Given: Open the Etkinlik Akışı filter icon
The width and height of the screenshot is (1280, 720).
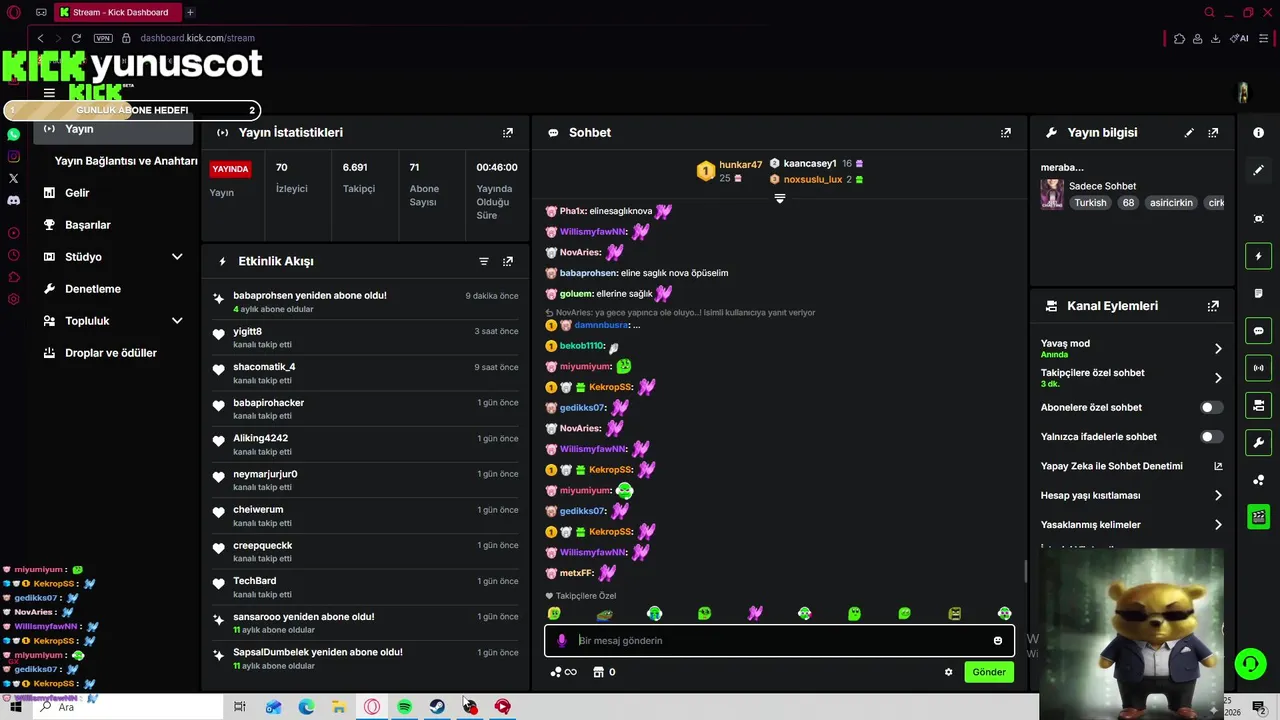Looking at the screenshot, I should (484, 261).
